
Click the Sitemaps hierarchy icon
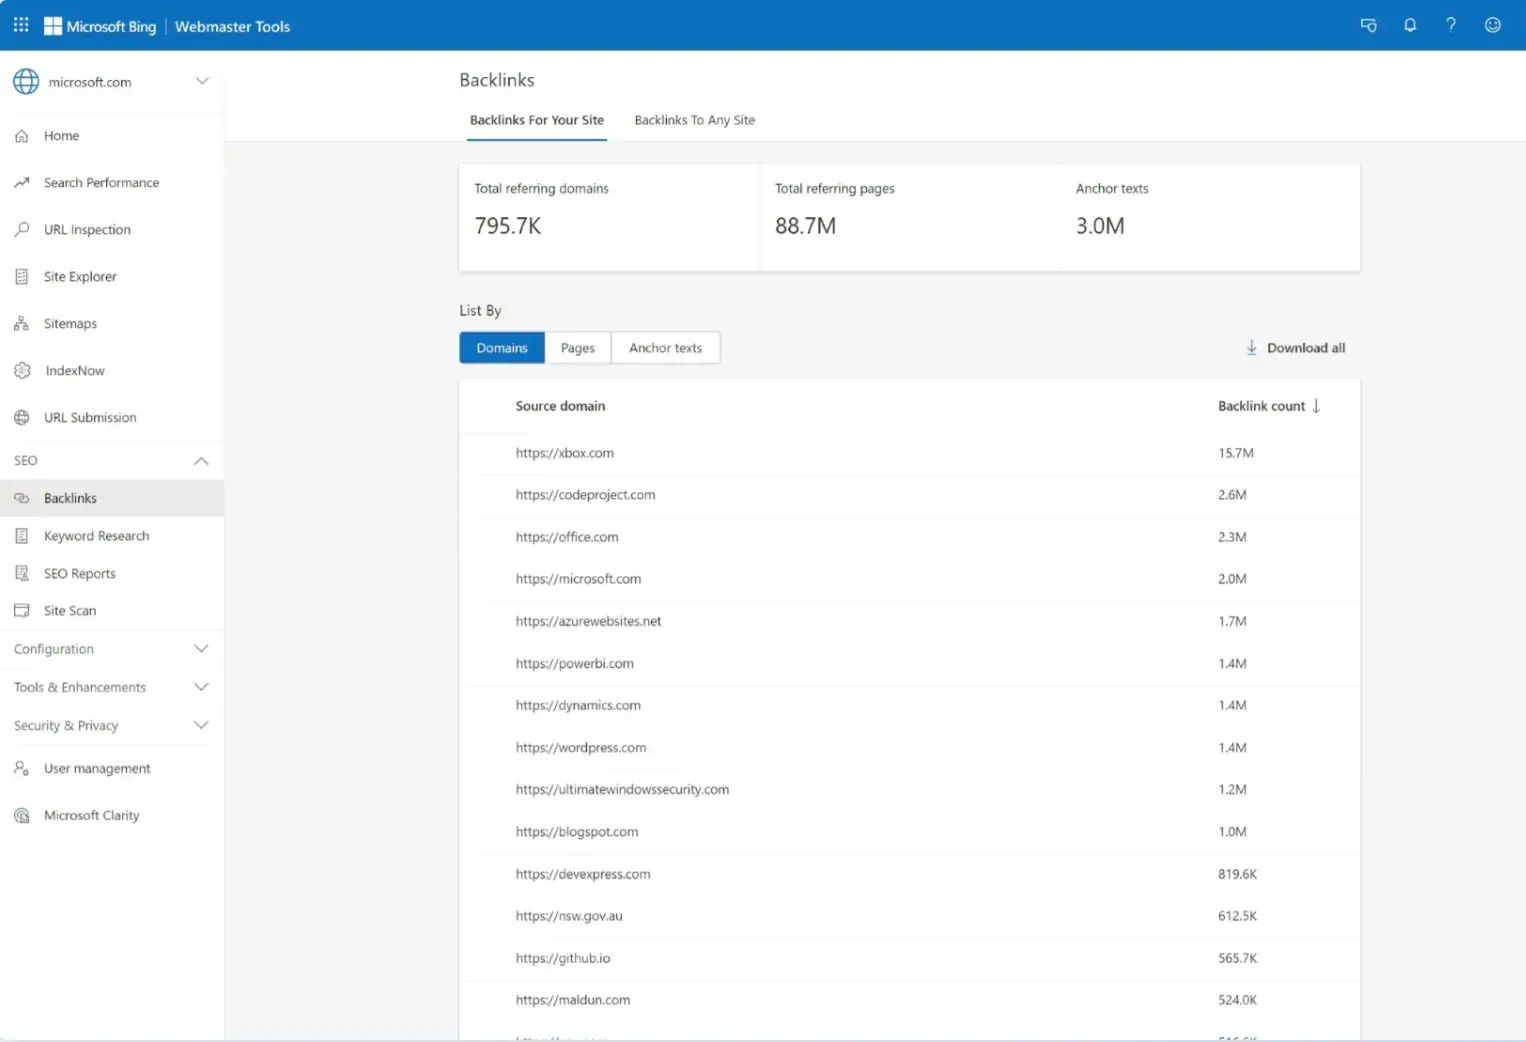click(22, 324)
